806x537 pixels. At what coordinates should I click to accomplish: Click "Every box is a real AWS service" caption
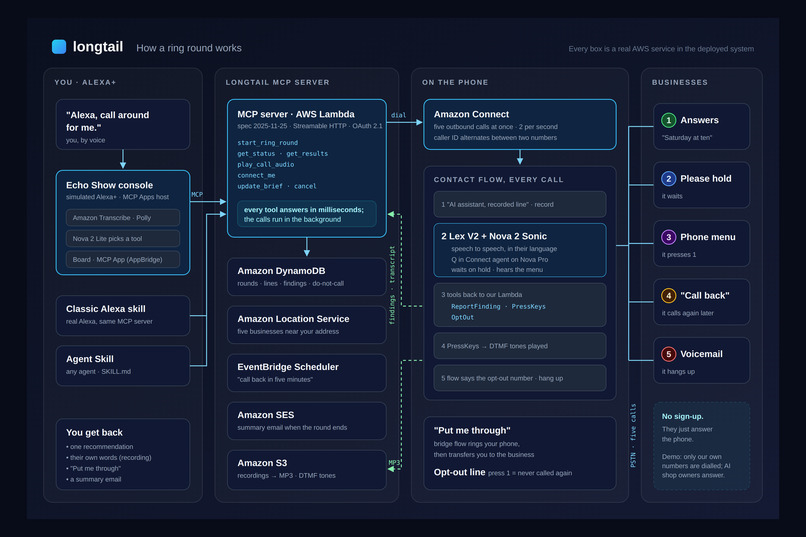pyautogui.click(x=661, y=49)
